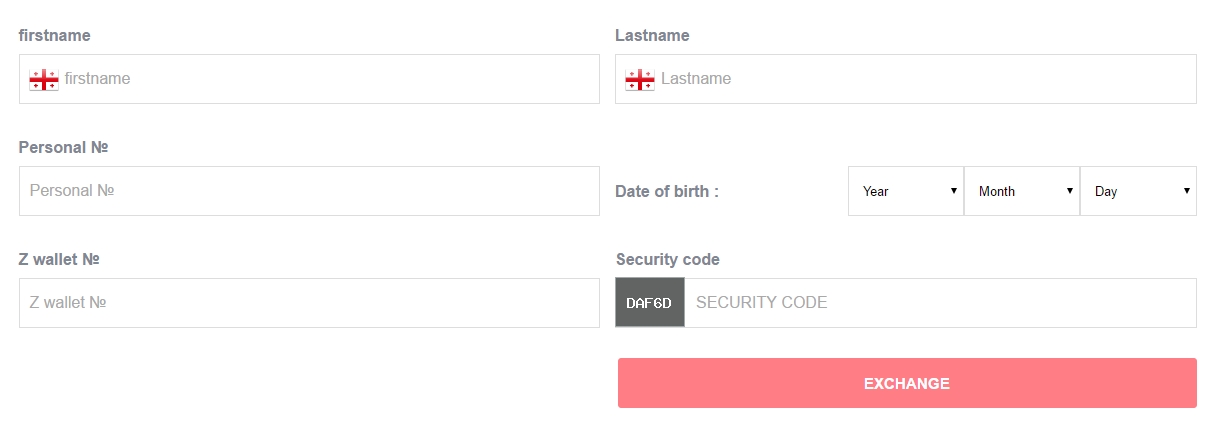Click the Security code label text
This screenshot has height=424, width=1206.
(668, 259)
